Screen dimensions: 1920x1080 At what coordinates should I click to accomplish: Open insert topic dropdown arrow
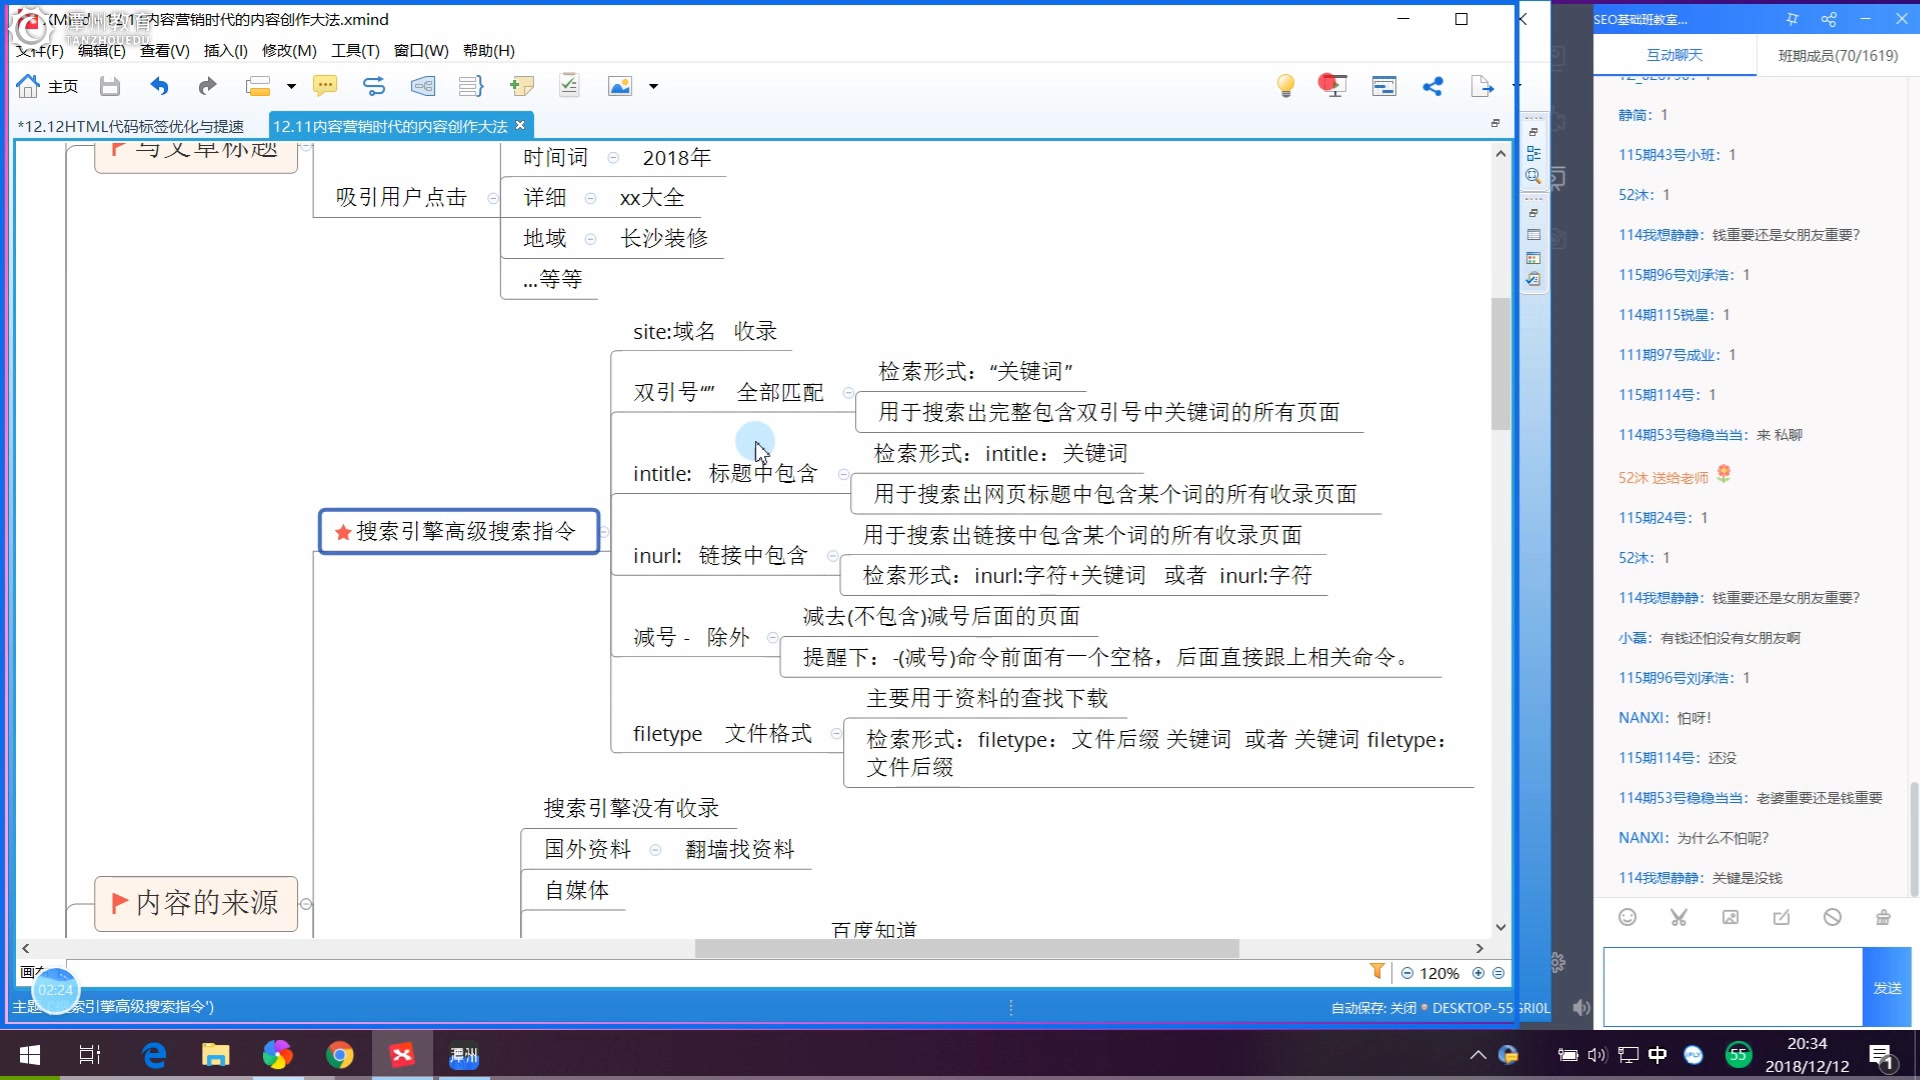[x=291, y=86]
